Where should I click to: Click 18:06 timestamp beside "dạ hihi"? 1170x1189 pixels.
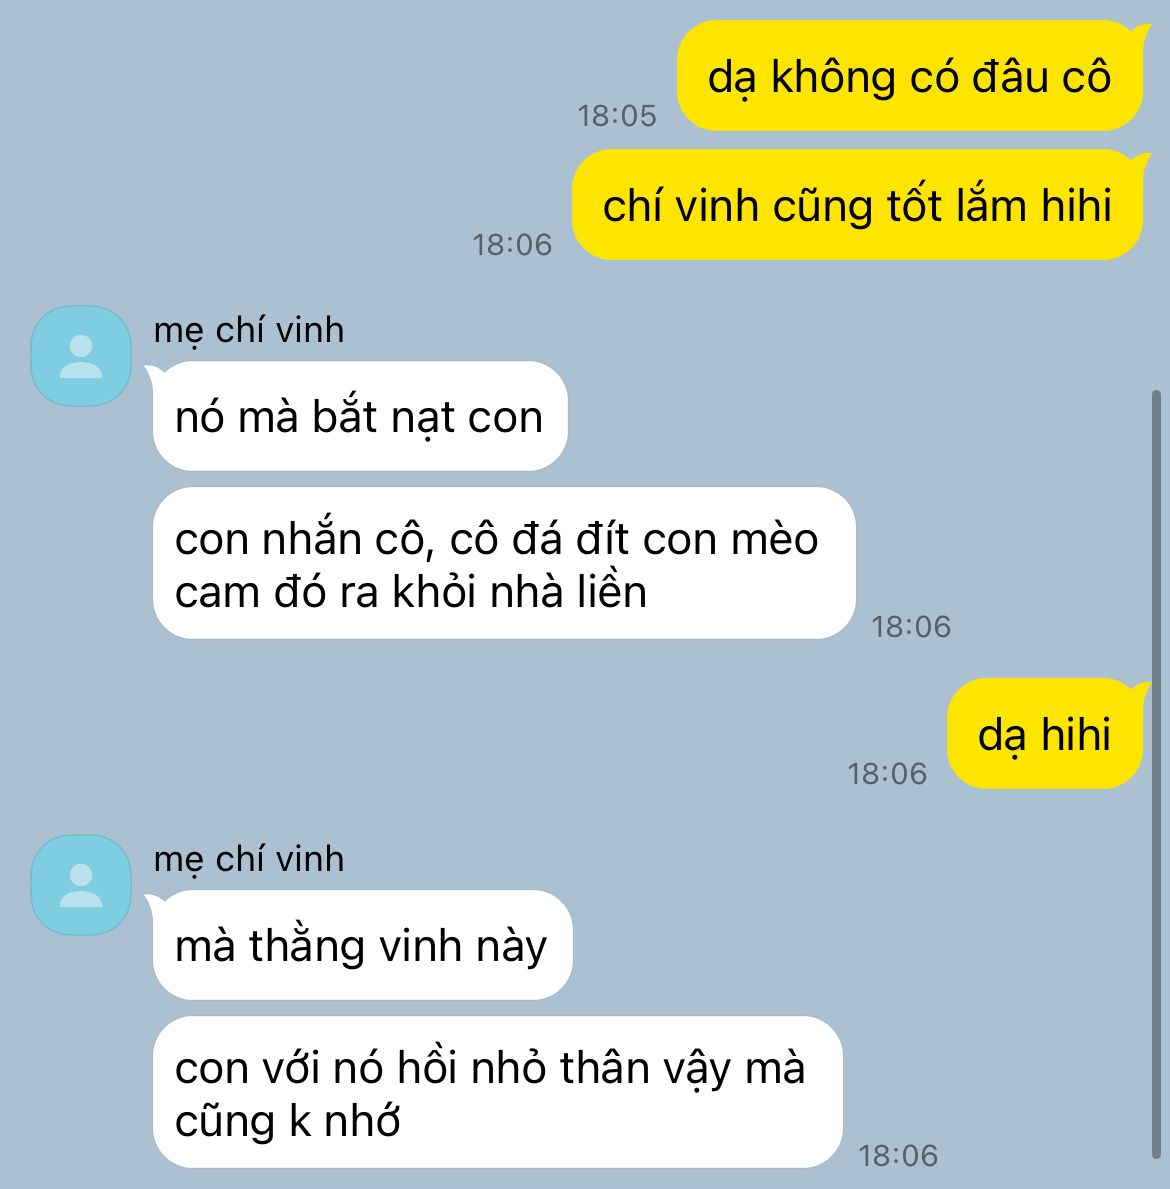point(886,774)
